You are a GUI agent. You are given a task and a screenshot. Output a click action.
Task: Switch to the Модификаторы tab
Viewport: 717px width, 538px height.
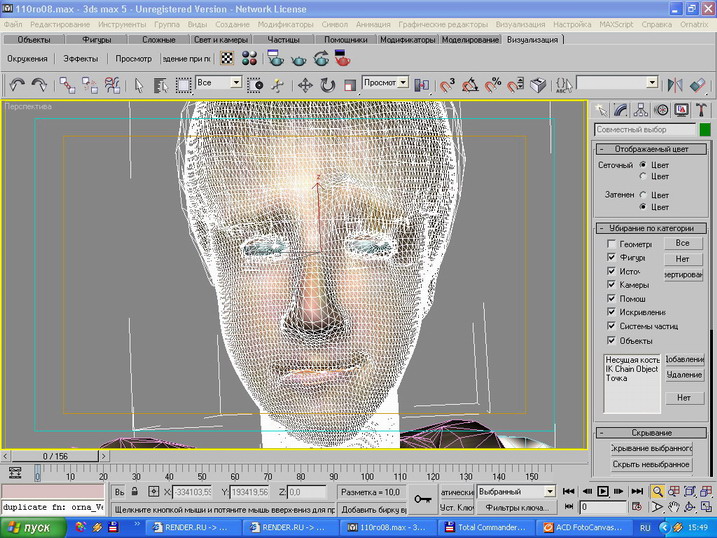[x=407, y=40]
